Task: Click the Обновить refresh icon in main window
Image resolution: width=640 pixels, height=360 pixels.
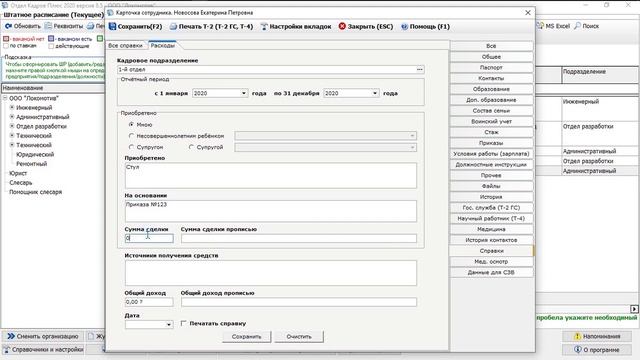Action: 8,26
